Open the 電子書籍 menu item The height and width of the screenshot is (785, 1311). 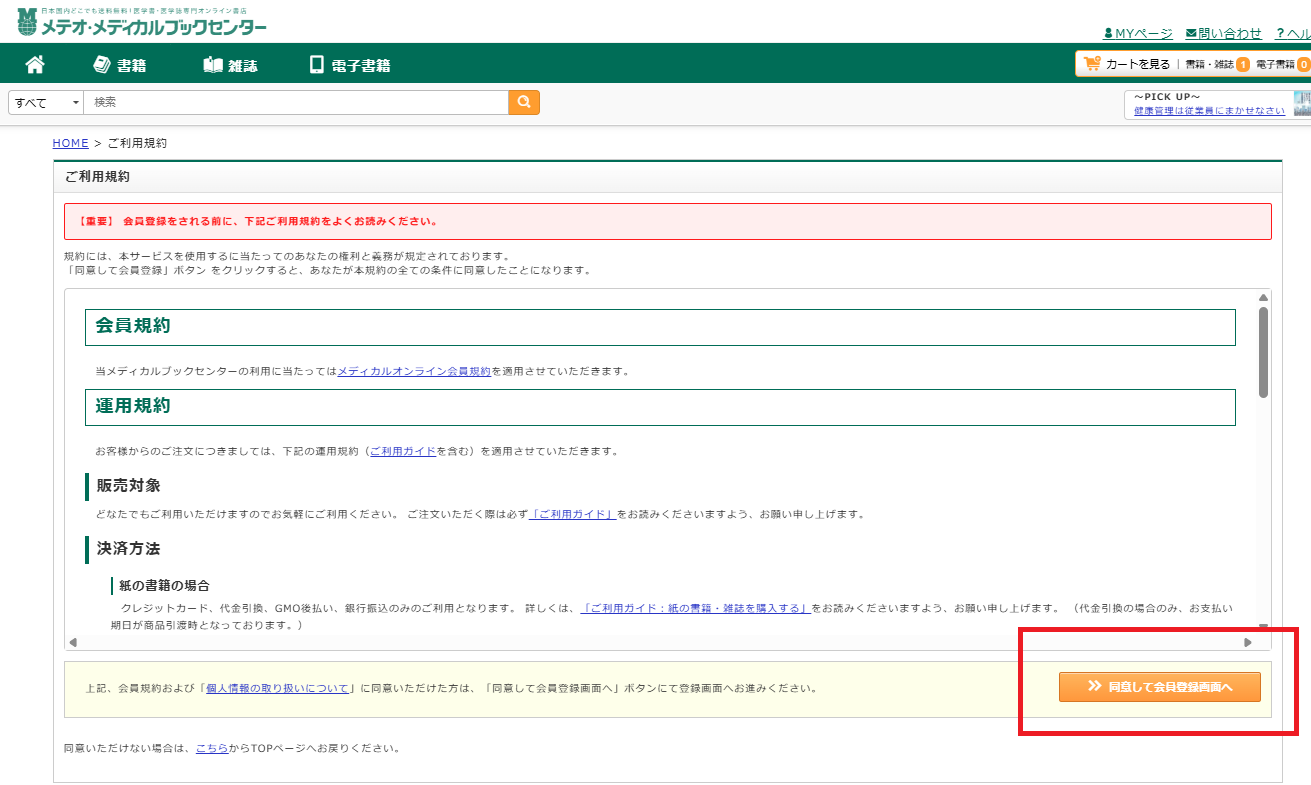point(350,65)
